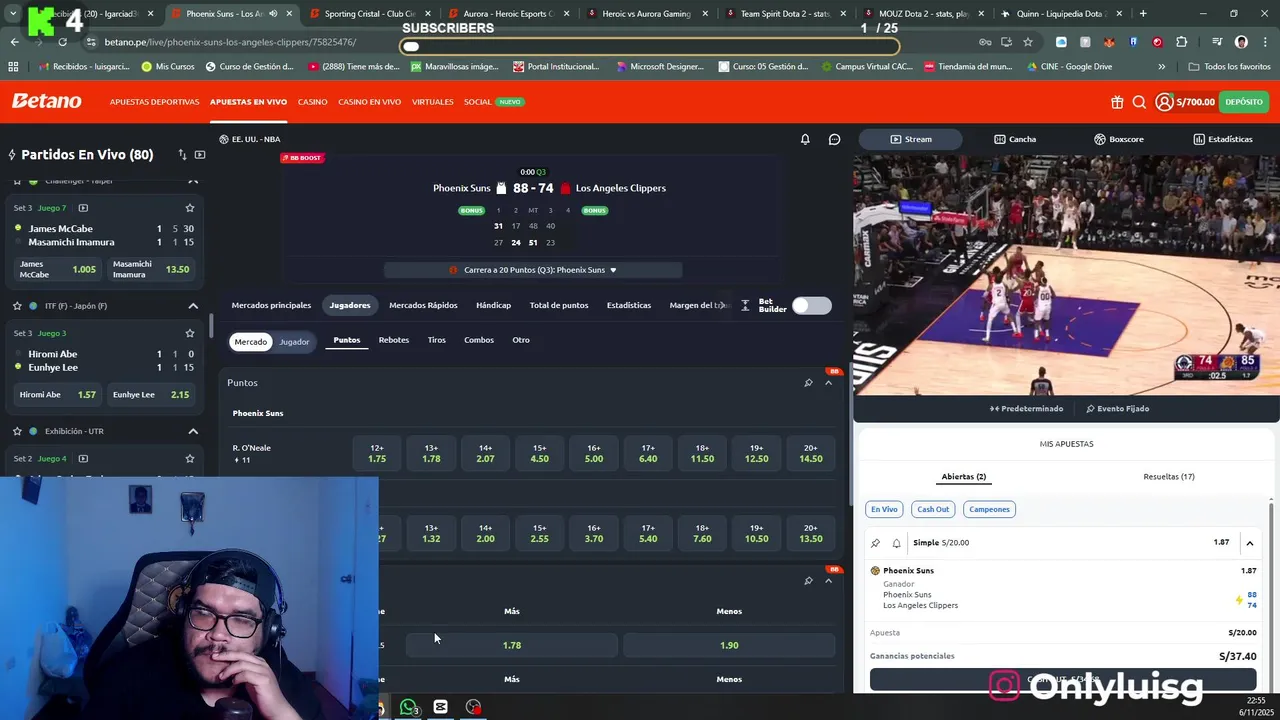
Task: Show more bookmarks with double chevron
Action: point(1161,66)
